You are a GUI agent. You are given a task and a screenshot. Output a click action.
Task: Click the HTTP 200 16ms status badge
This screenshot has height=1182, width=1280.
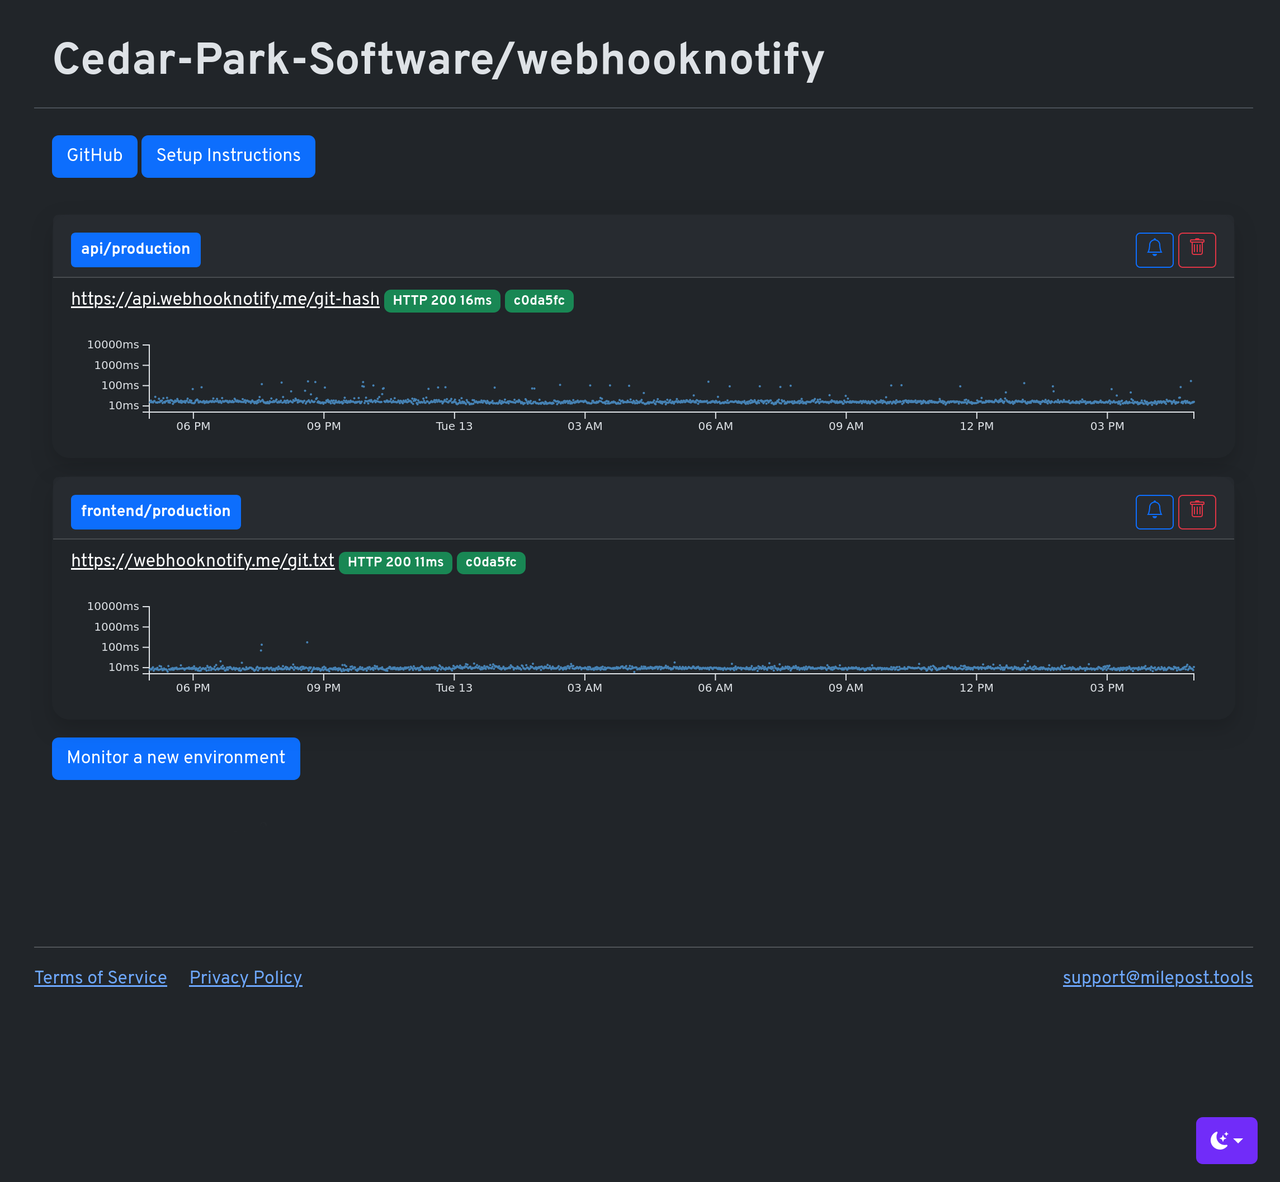[x=442, y=300]
